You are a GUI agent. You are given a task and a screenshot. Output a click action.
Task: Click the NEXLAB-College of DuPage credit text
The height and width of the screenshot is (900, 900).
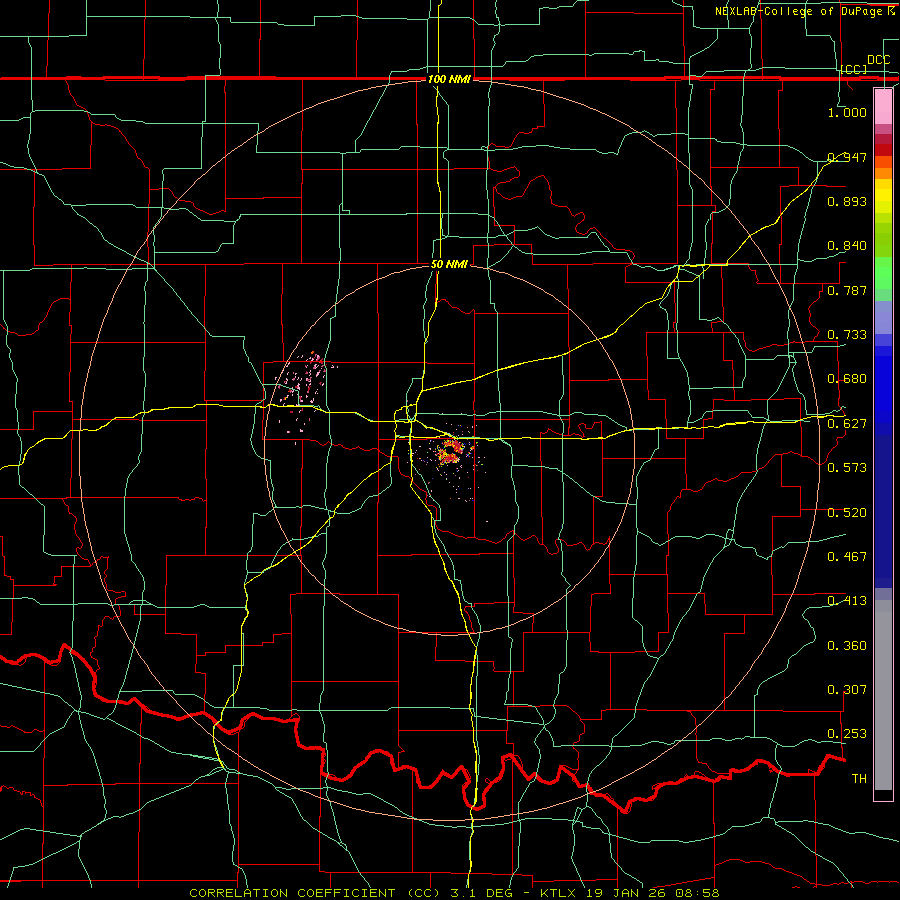(x=805, y=11)
